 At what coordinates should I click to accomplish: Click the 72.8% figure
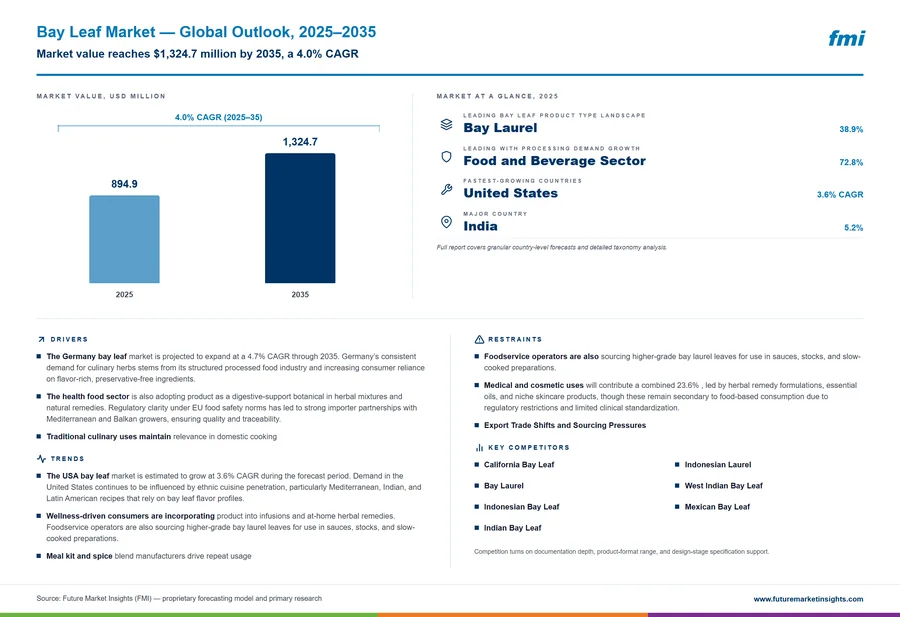point(851,162)
